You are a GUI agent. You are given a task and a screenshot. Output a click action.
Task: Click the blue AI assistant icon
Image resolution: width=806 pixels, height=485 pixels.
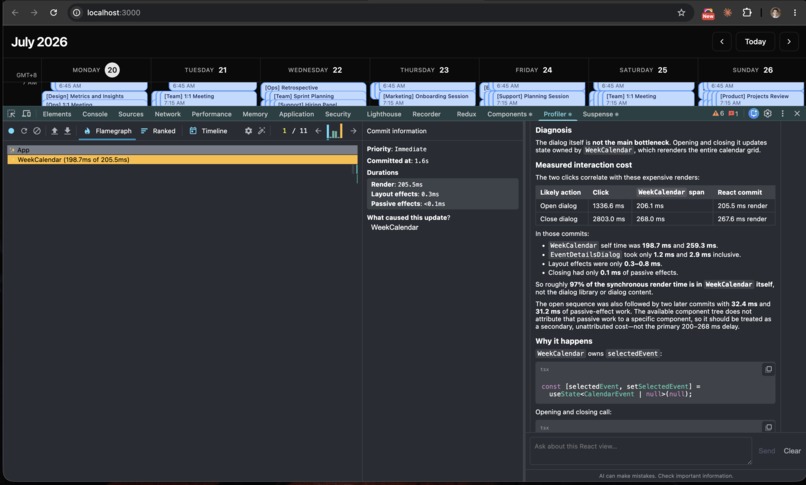coord(753,114)
